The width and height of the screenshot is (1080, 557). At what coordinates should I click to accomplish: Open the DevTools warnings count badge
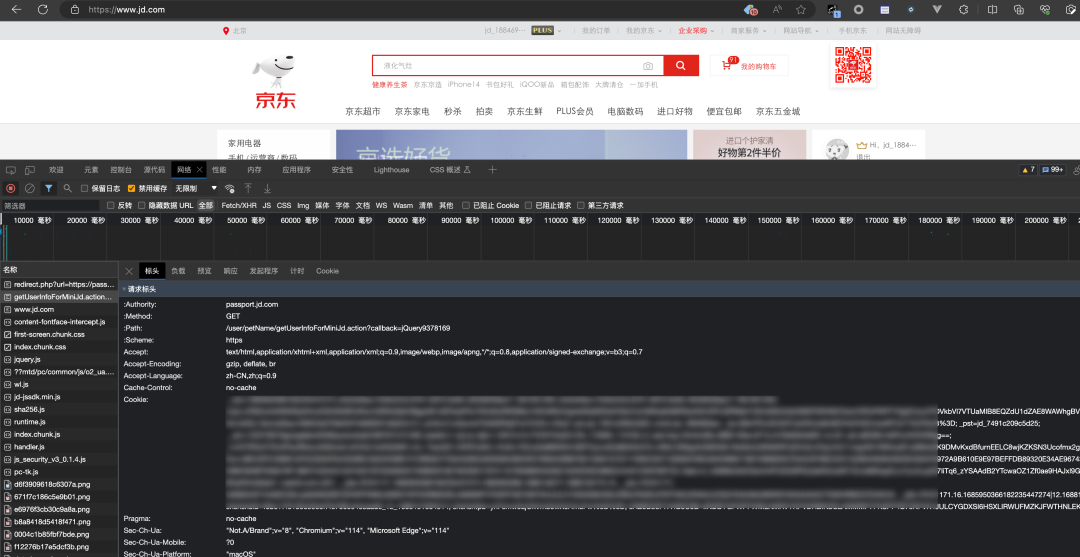click(x=1028, y=169)
